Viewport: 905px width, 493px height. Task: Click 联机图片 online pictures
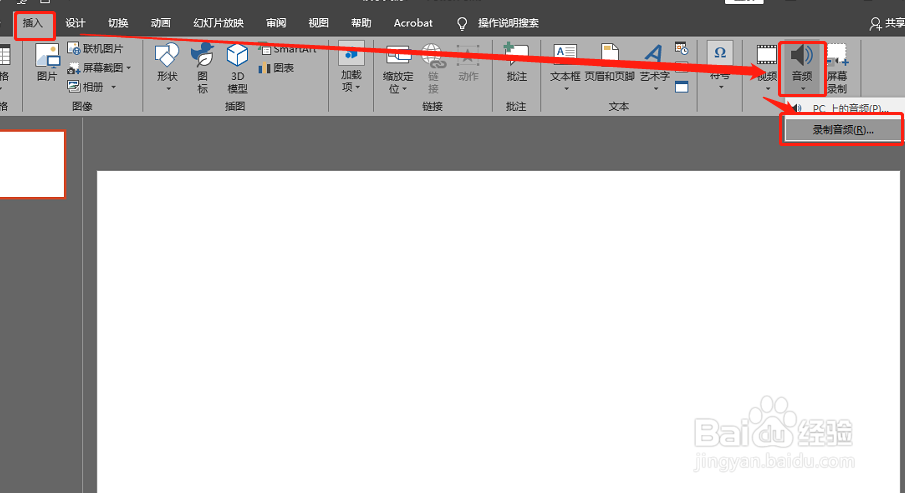95,48
